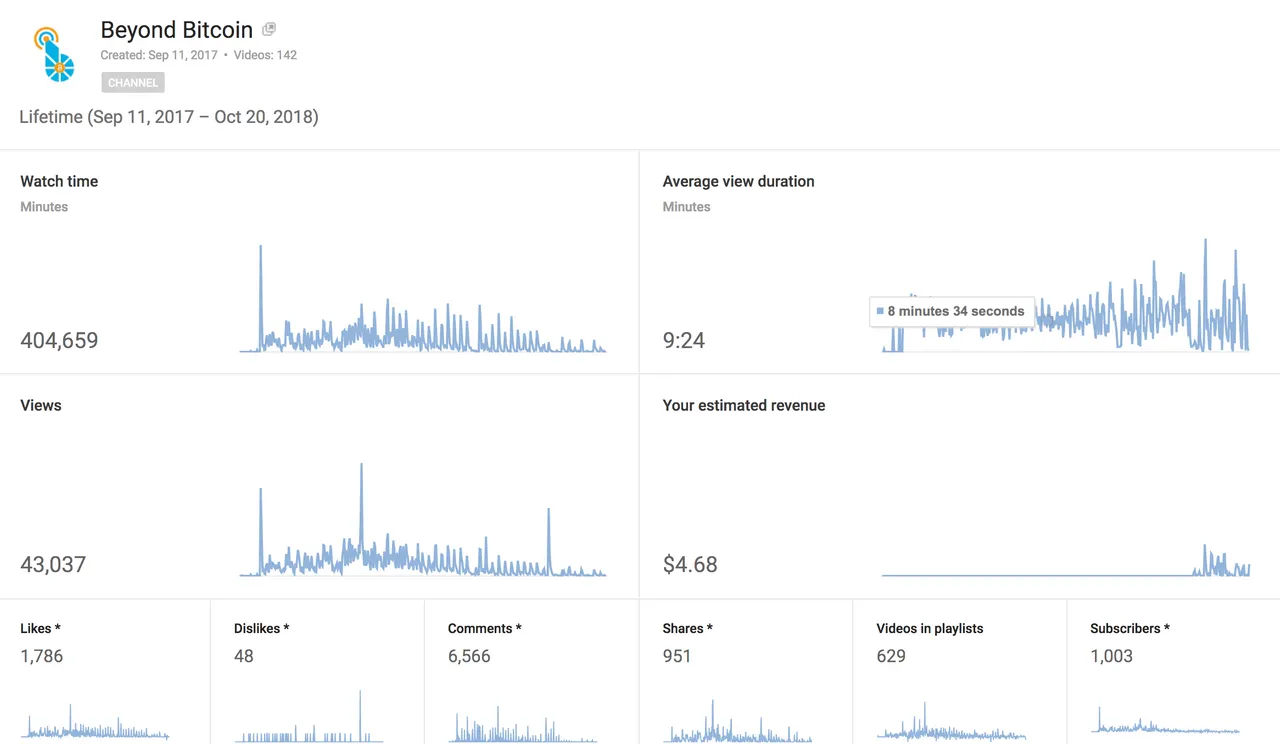Click the Videos: 142 text

point(265,55)
